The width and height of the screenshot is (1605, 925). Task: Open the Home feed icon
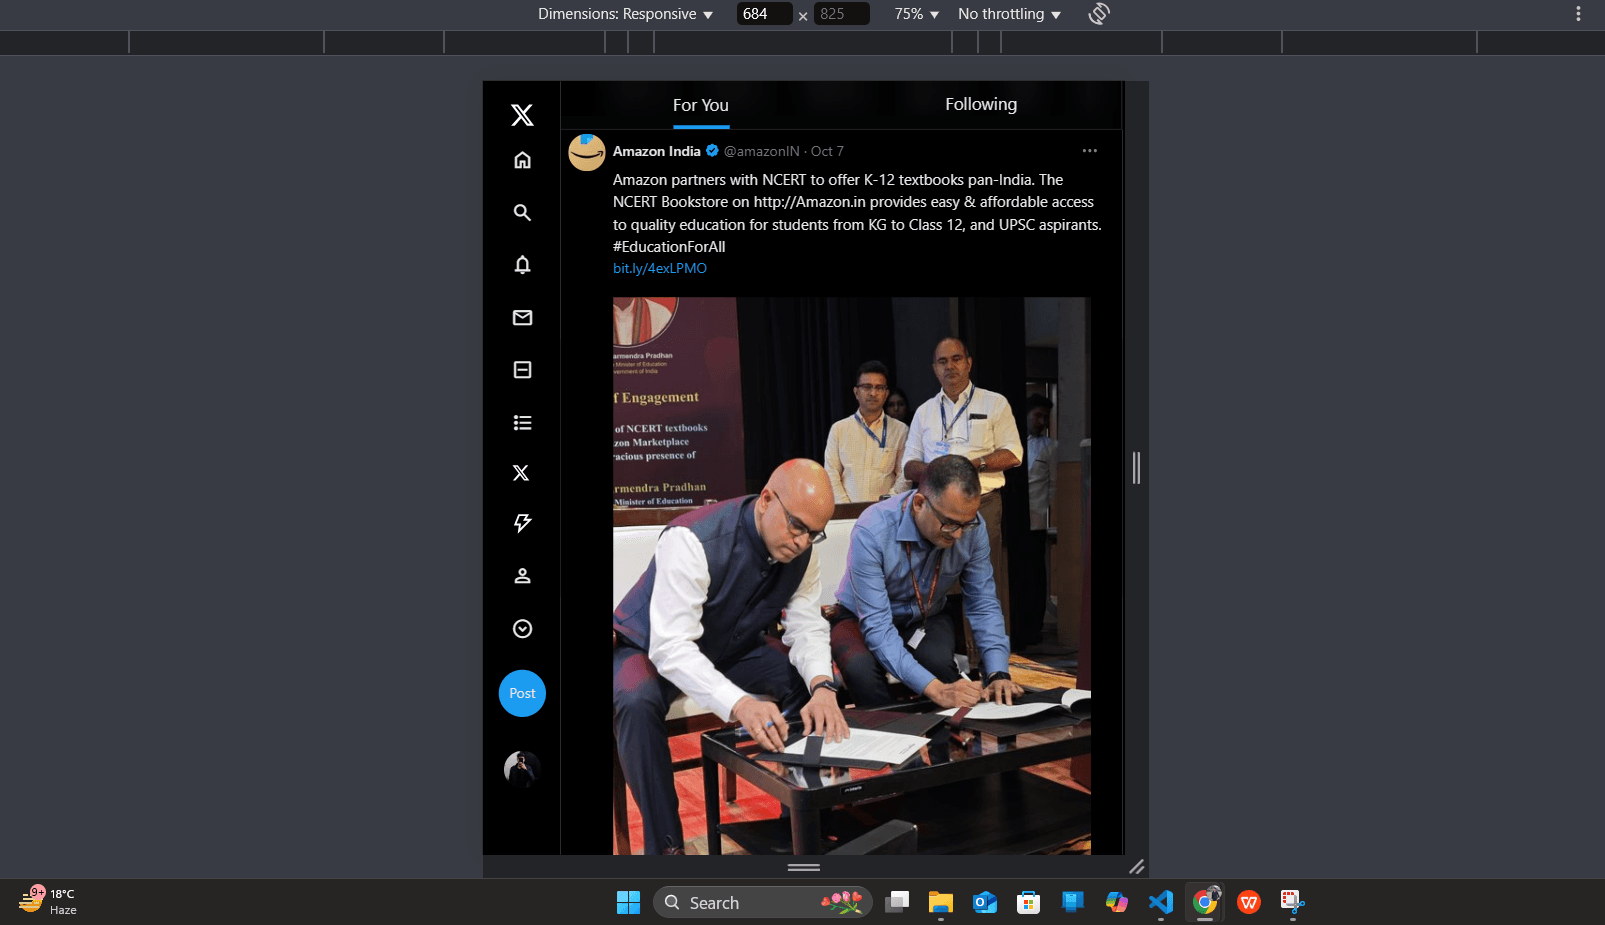coord(522,160)
